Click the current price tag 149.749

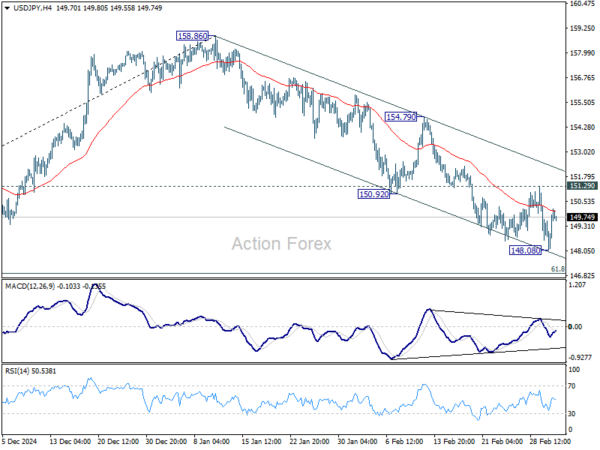pyautogui.click(x=582, y=217)
